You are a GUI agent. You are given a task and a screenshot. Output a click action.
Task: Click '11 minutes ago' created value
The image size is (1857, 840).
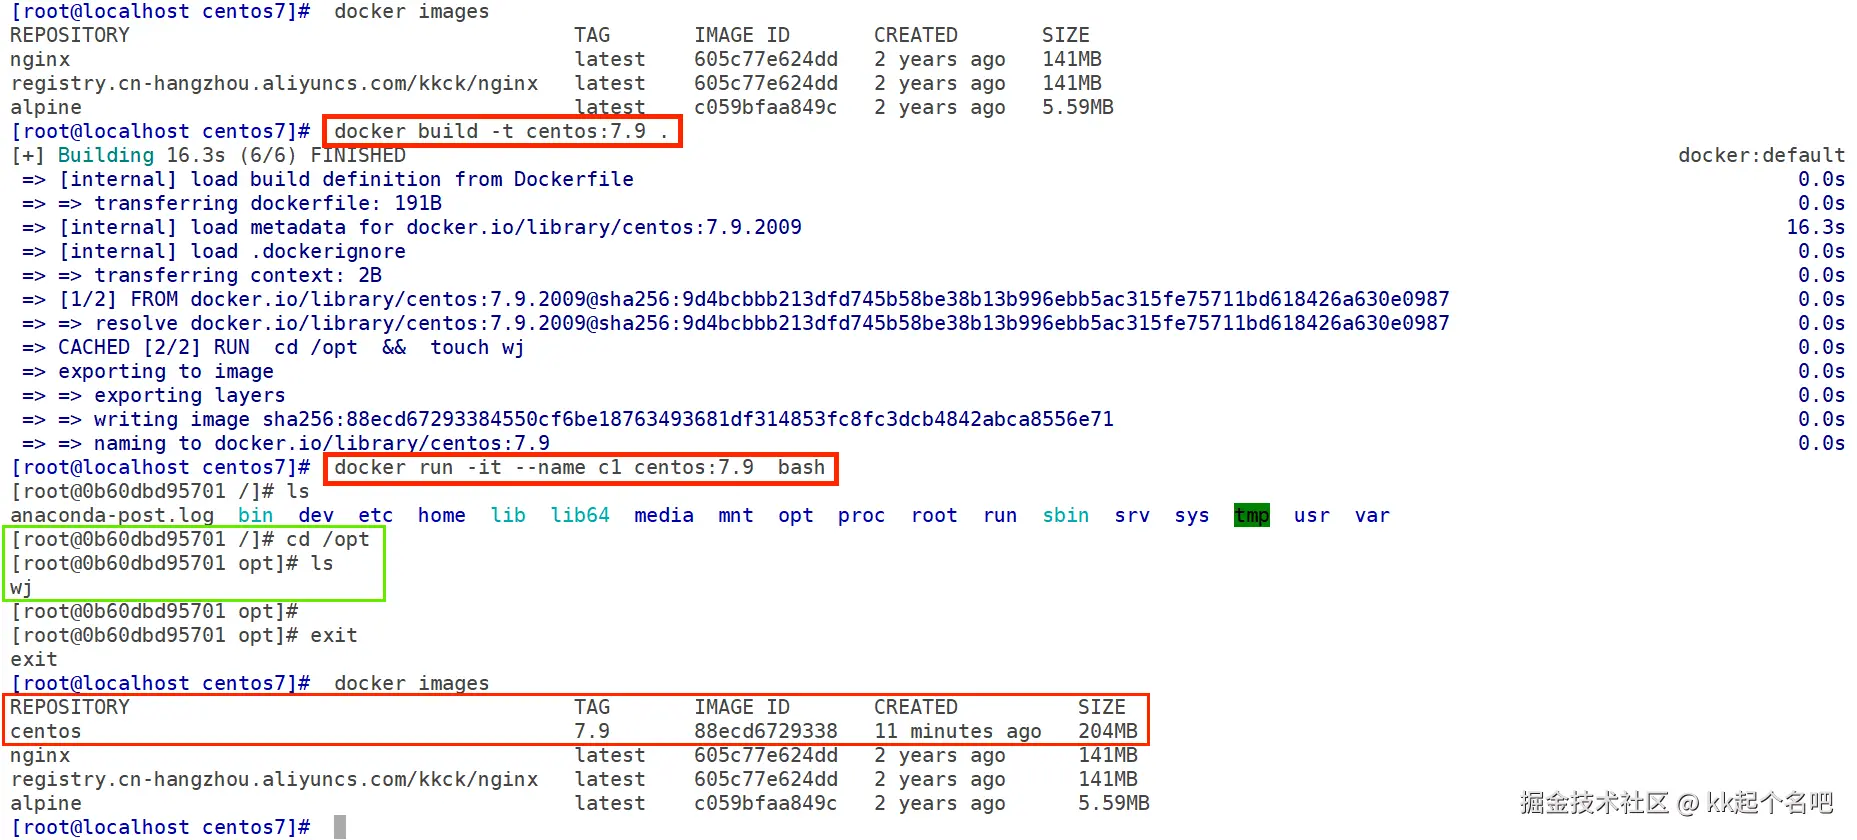point(958,731)
